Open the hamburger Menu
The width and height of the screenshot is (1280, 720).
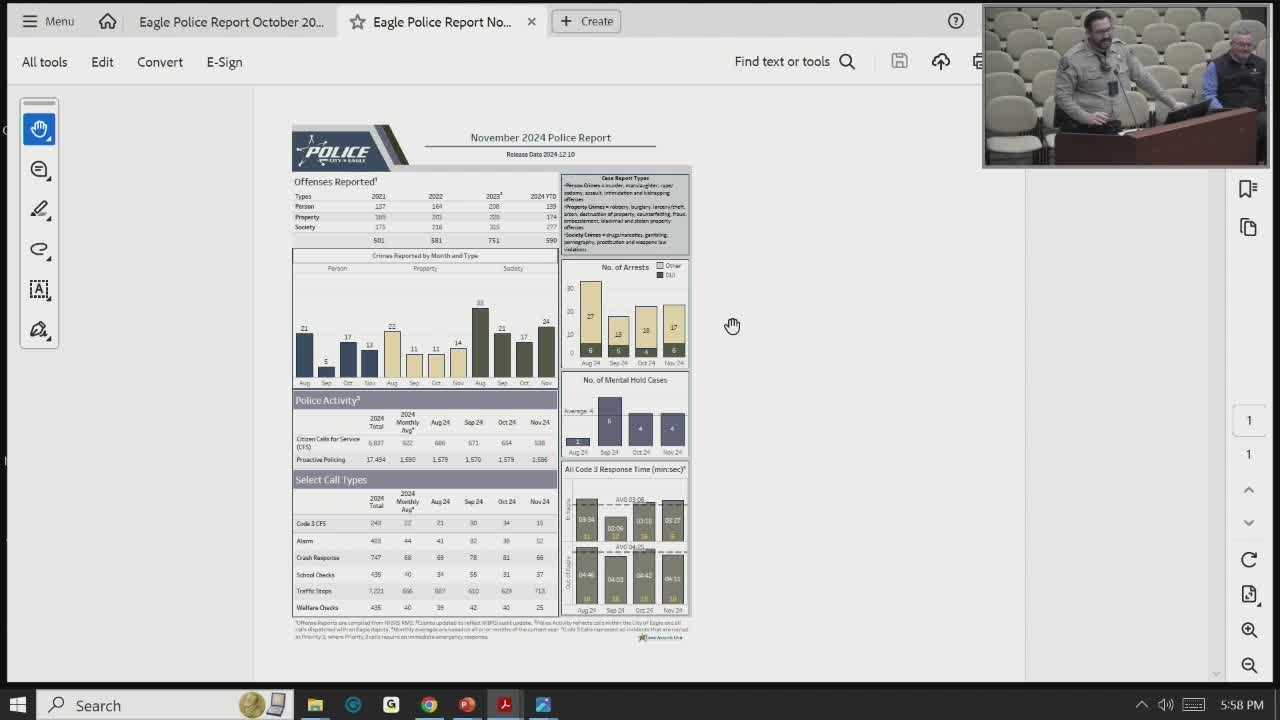tap(48, 21)
